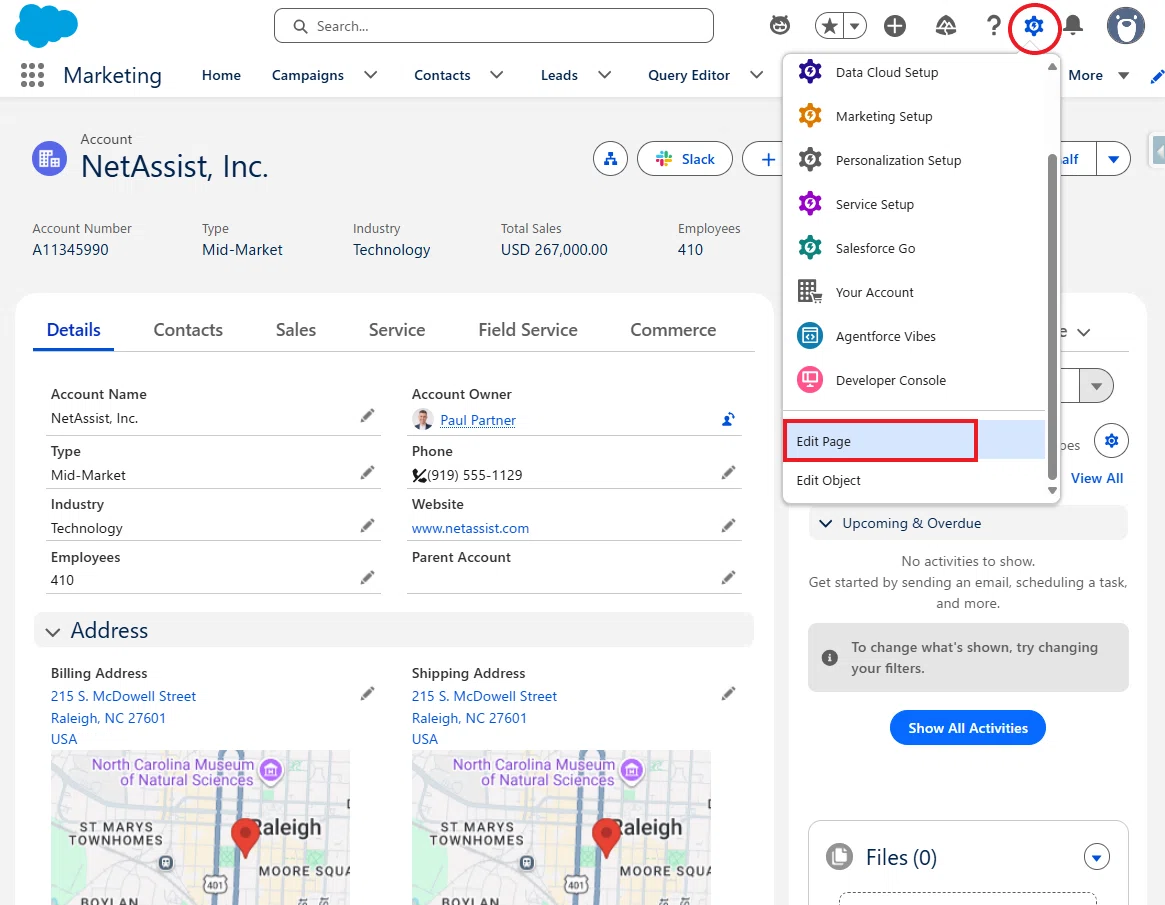1165x905 pixels.
Task: Select Data Cloud Setup menu item
Action: tap(915, 72)
